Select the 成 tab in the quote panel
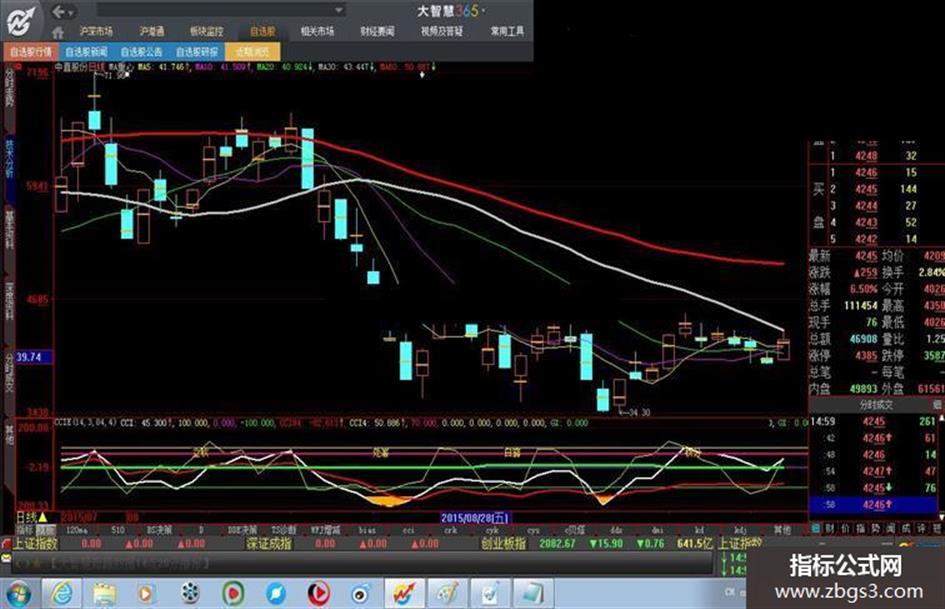945x609 pixels. [x=906, y=528]
